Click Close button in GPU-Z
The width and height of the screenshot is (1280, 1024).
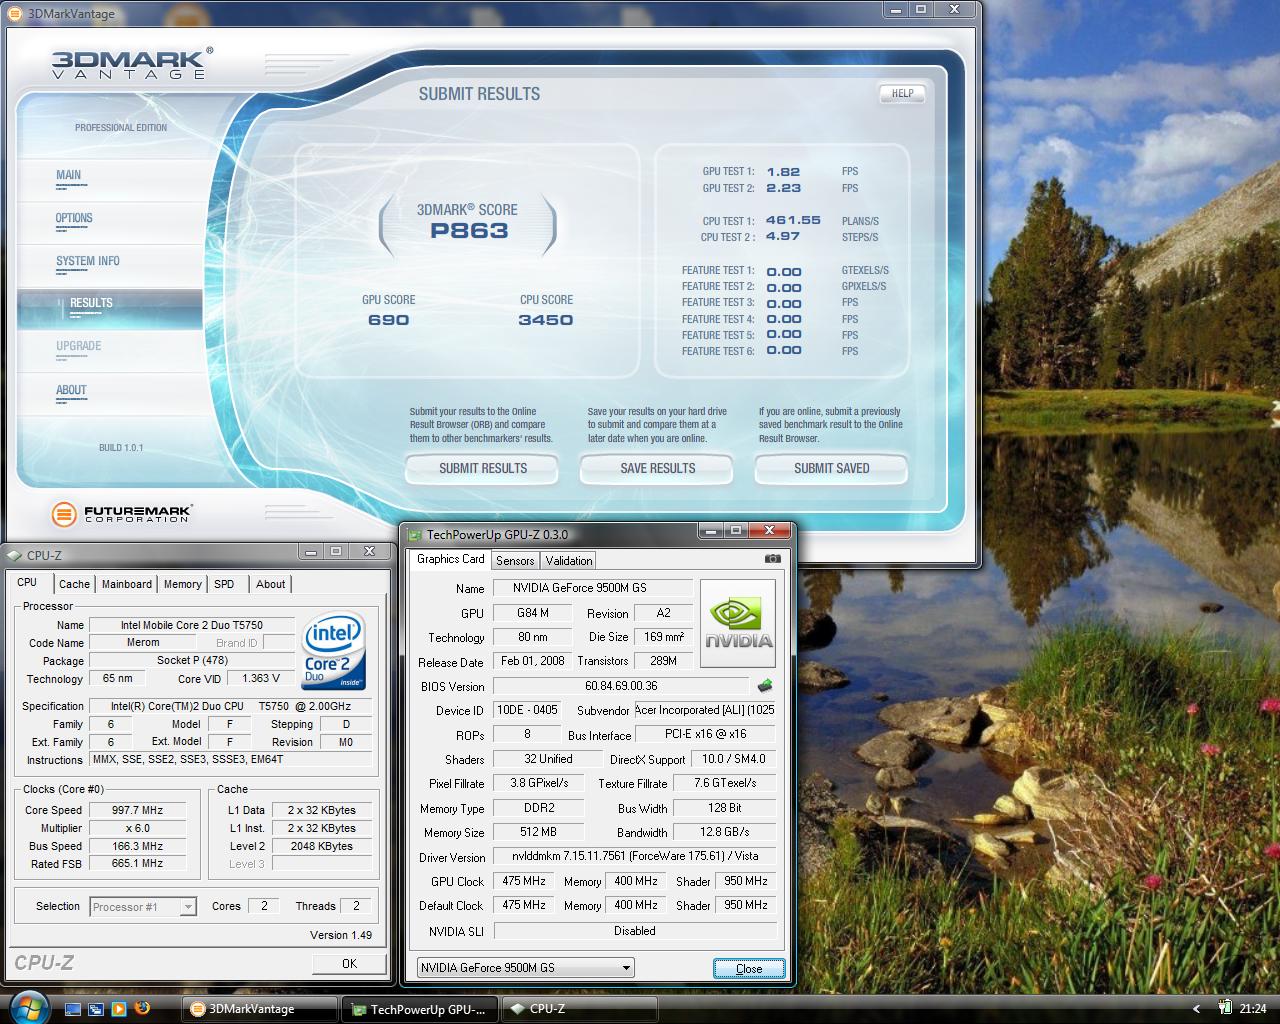tap(749, 968)
